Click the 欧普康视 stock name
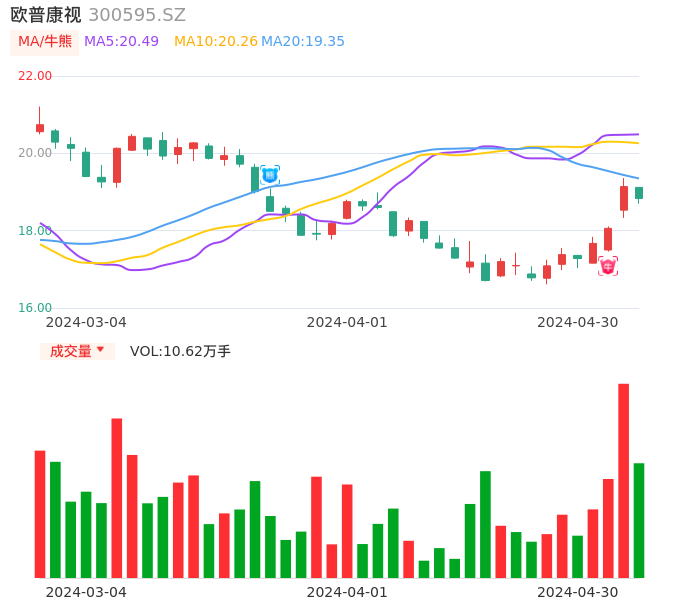This screenshot has width=686, height=606. tap(44, 15)
